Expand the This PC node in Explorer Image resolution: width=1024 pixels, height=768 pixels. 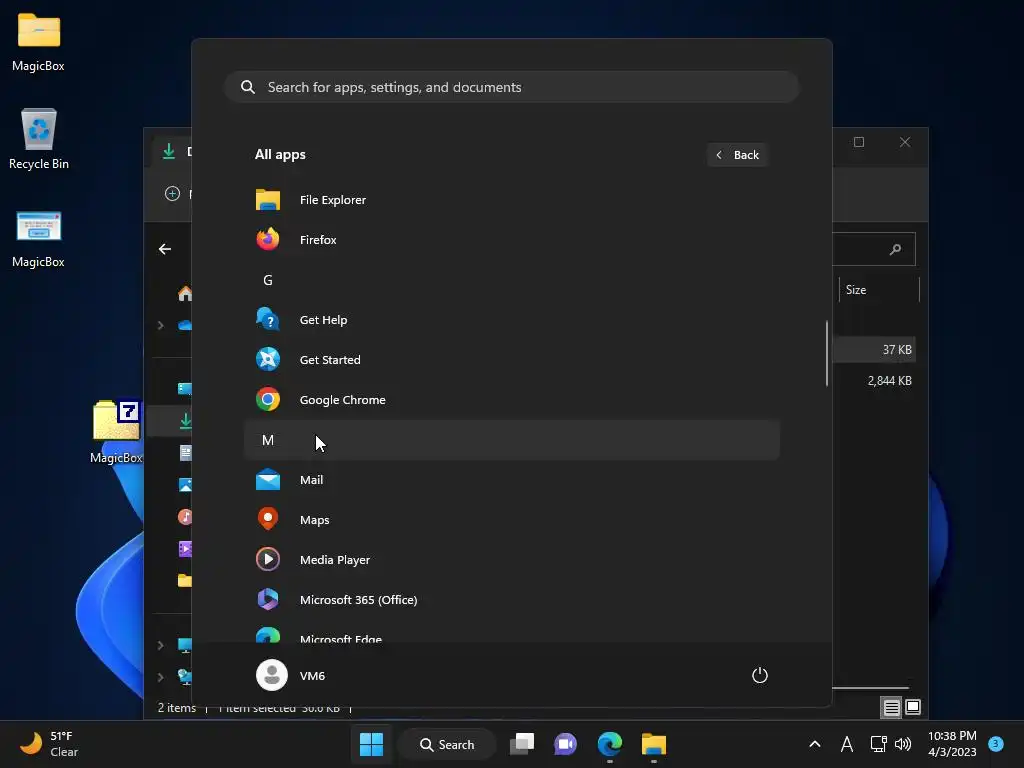pos(161,645)
